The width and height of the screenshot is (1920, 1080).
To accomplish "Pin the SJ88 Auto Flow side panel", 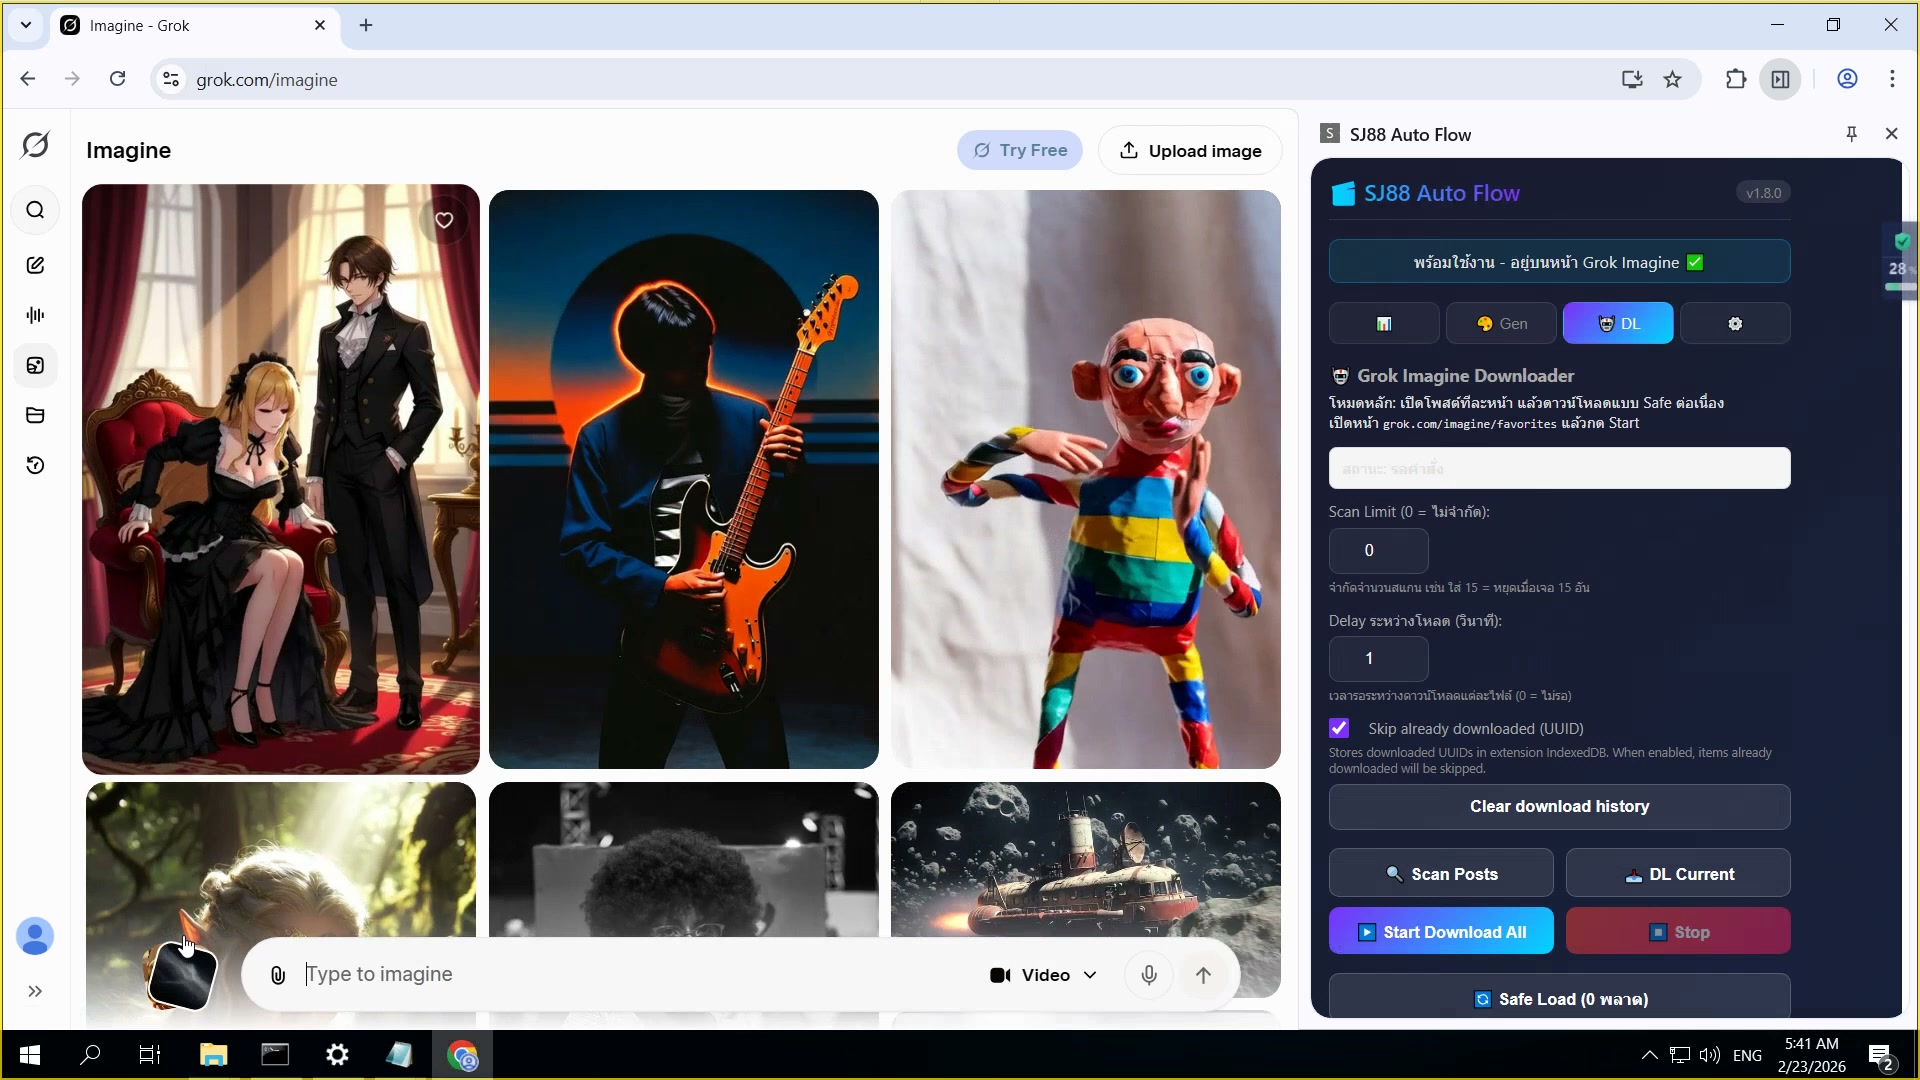I will pos(1851,134).
